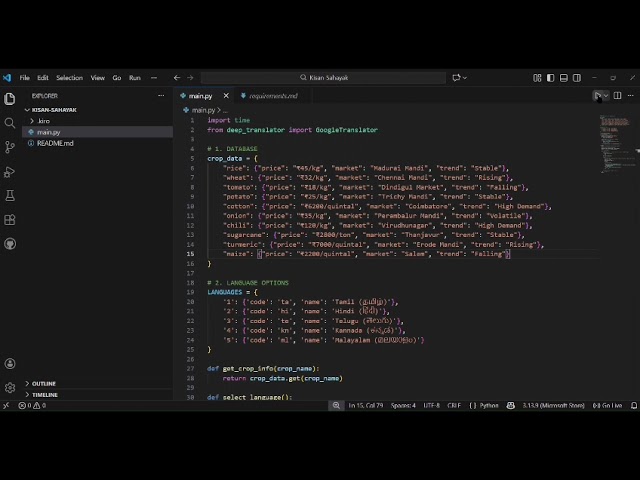The height and width of the screenshot is (480, 640).
Task: Split the editor to the right
Action: [x=617, y=96]
